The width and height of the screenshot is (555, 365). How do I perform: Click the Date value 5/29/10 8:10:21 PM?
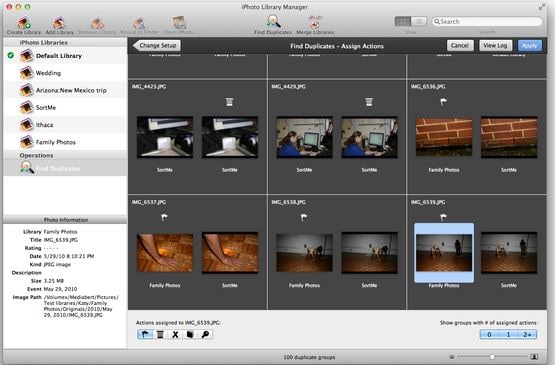pos(69,256)
